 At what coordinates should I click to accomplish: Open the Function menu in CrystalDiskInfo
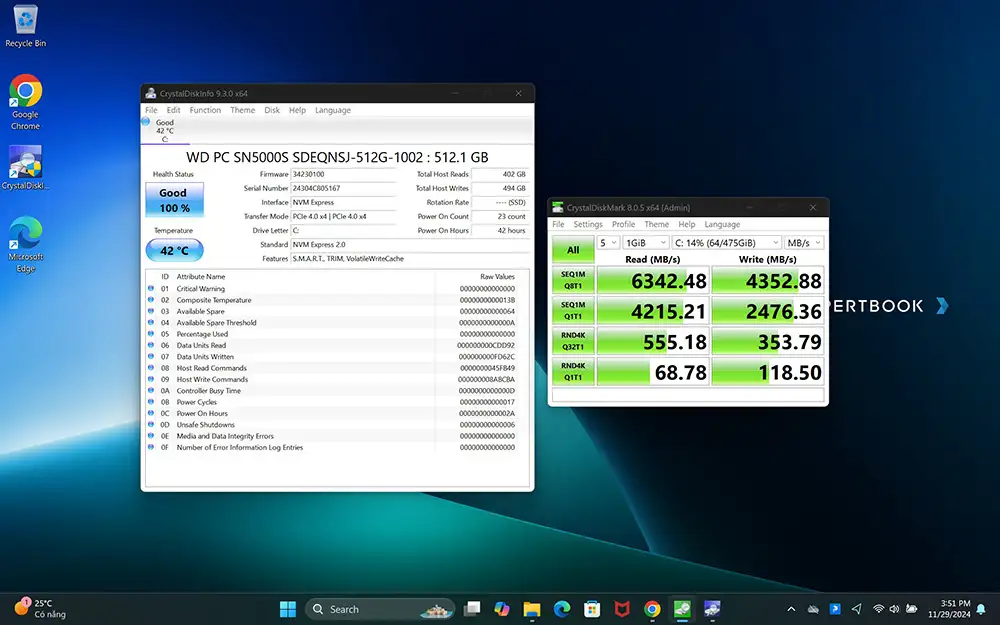(x=205, y=110)
